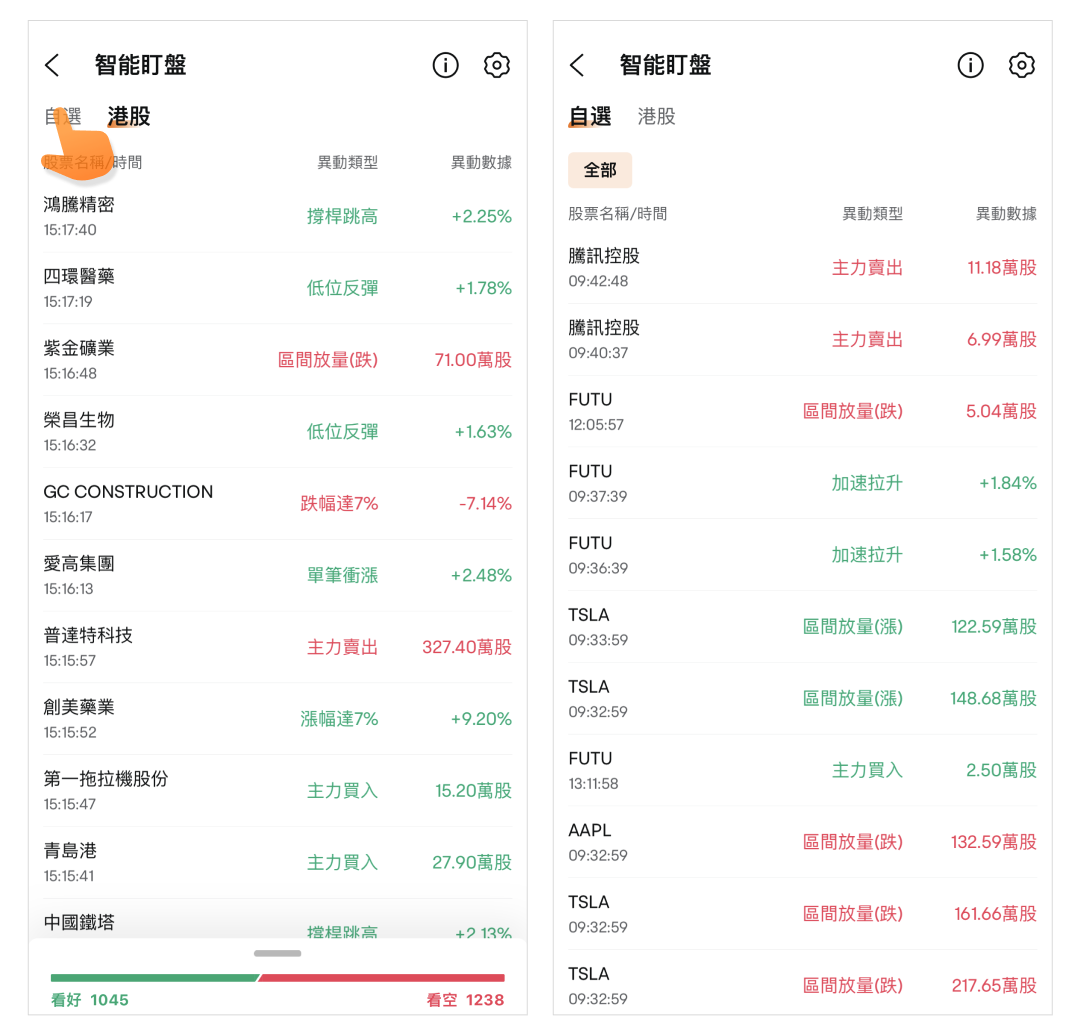The width and height of the screenshot is (1080, 1036).
Task: Switch to 港股 tab in right screen
Action: click(x=657, y=116)
